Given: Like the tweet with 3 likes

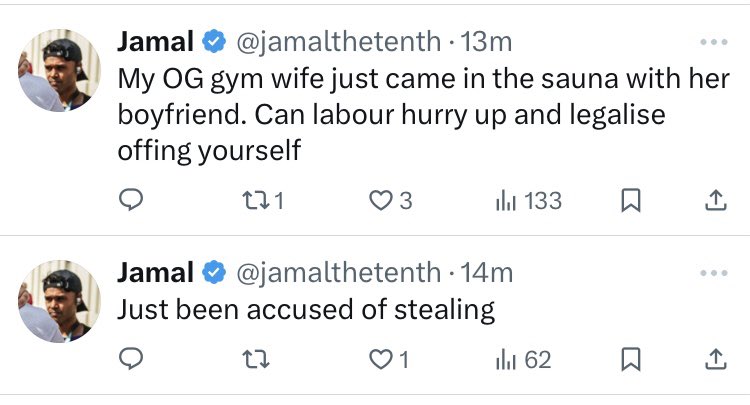Looking at the screenshot, I should tap(390, 200).
